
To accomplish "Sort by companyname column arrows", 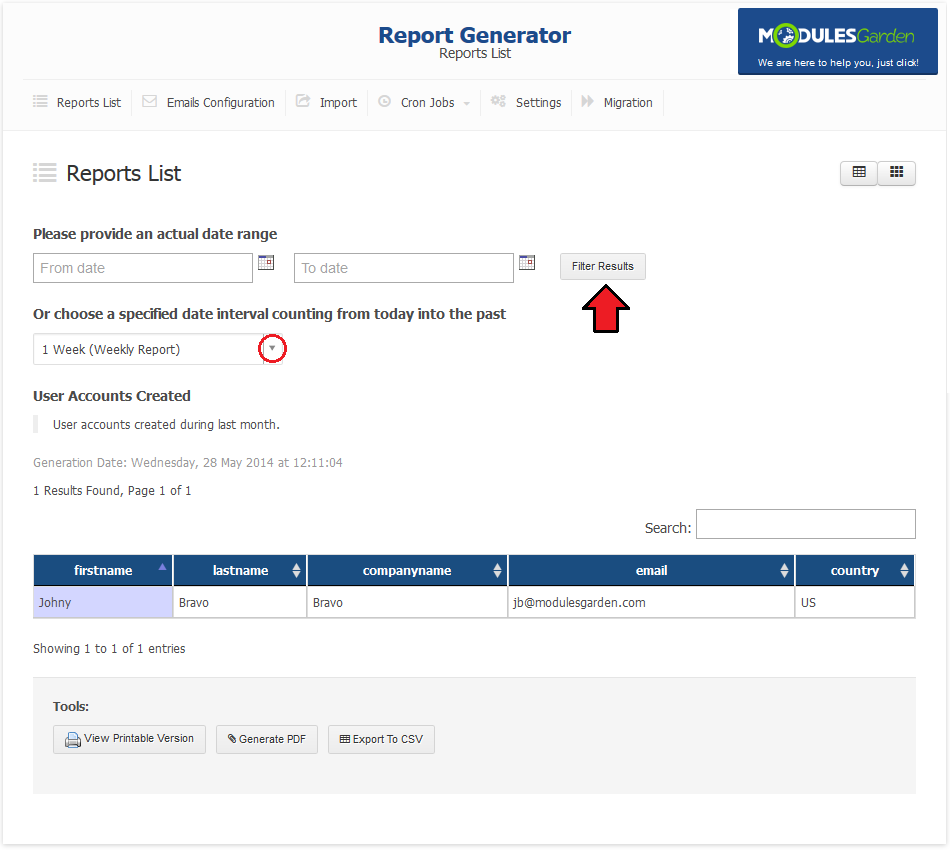I will click(x=497, y=570).
